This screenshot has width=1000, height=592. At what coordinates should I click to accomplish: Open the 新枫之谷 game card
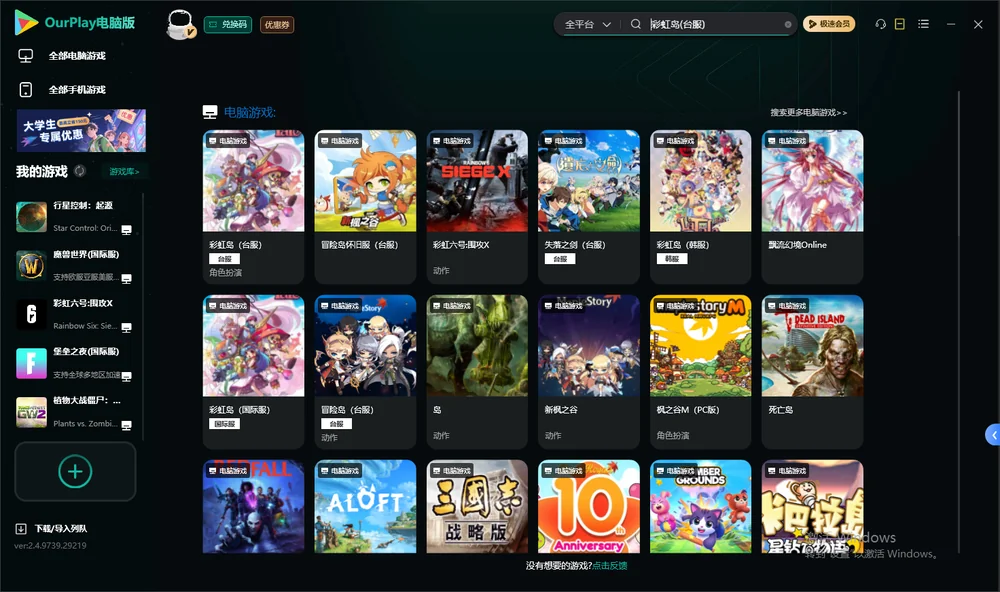(x=589, y=372)
